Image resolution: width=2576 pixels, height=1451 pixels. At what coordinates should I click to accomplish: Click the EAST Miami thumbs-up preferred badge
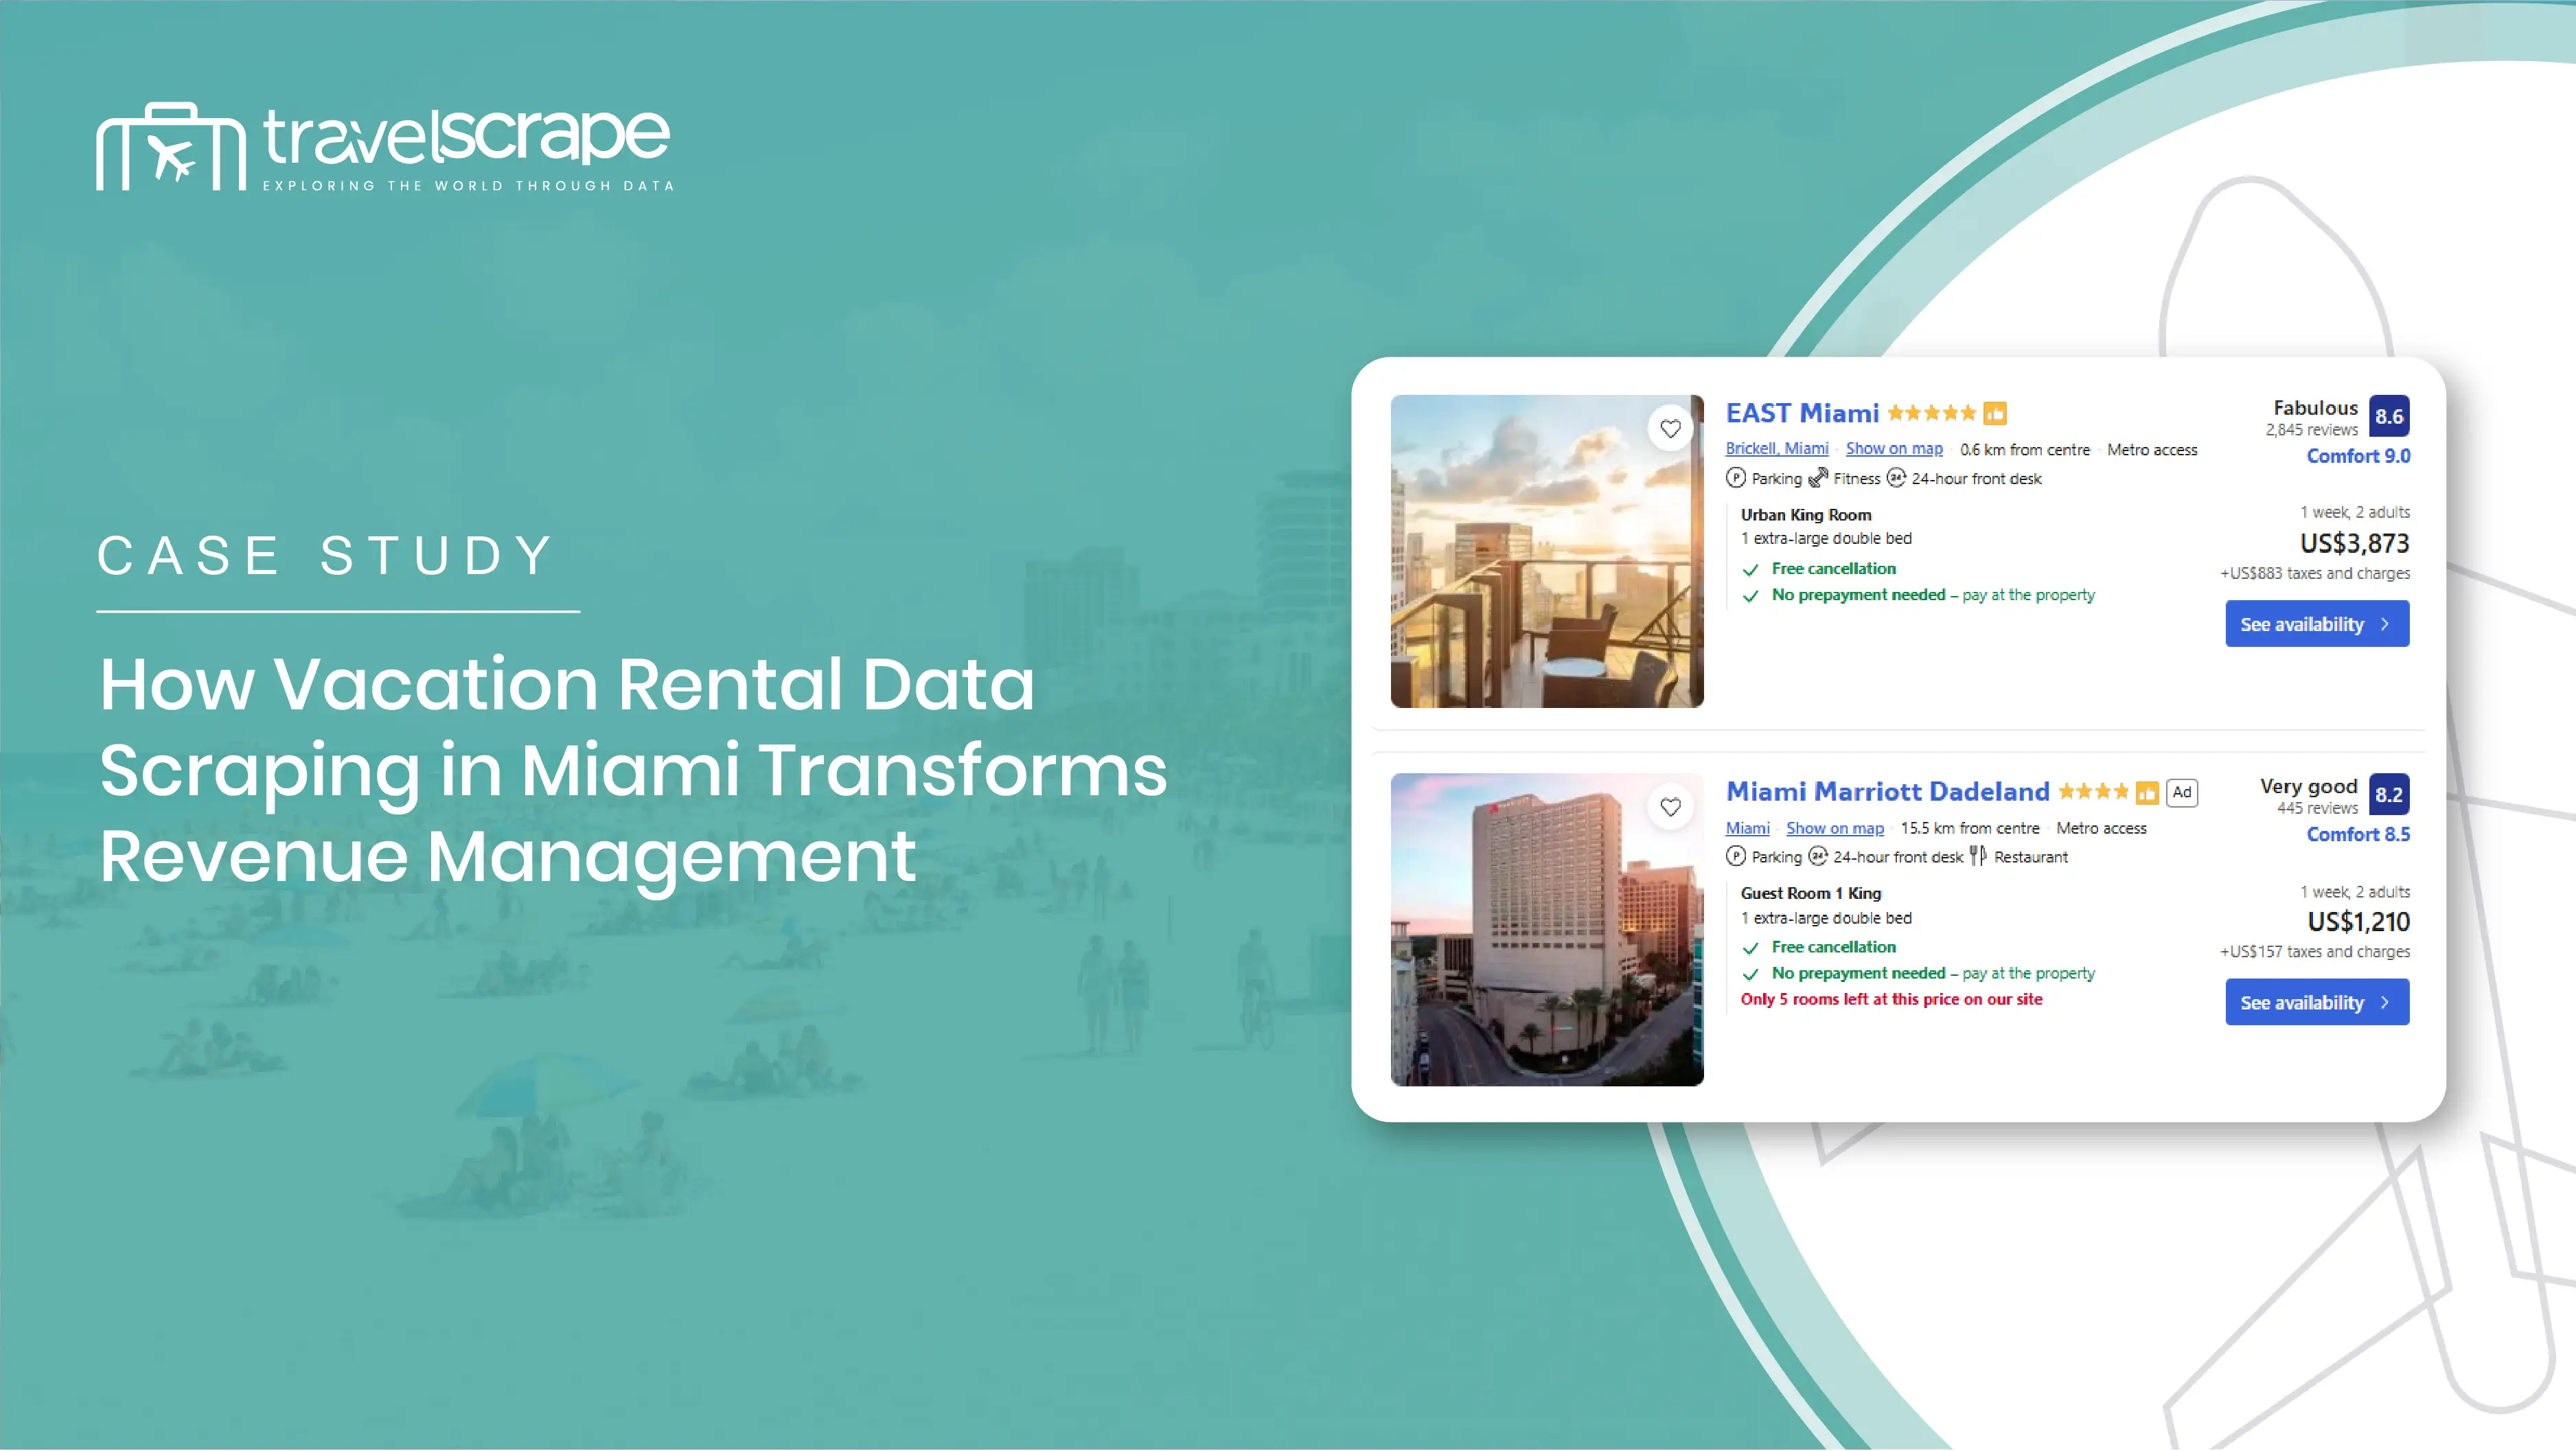click(1995, 414)
